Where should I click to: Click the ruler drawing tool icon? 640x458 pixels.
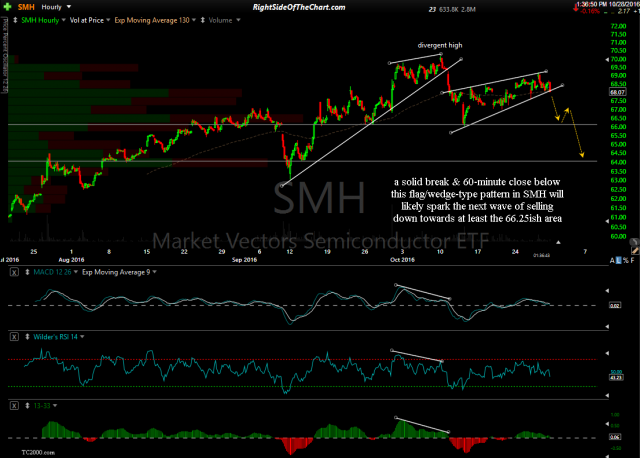pyautogui.click(x=635, y=251)
